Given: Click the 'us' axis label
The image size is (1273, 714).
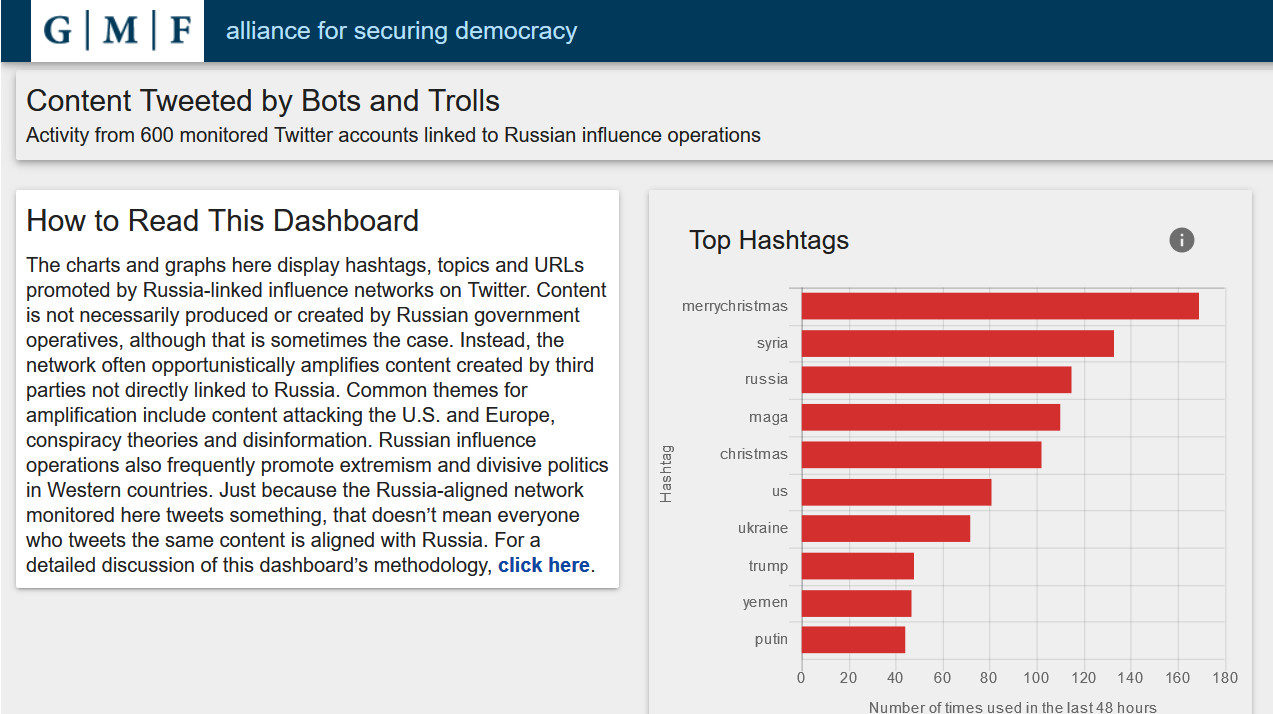Looking at the screenshot, I should tap(780, 491).
